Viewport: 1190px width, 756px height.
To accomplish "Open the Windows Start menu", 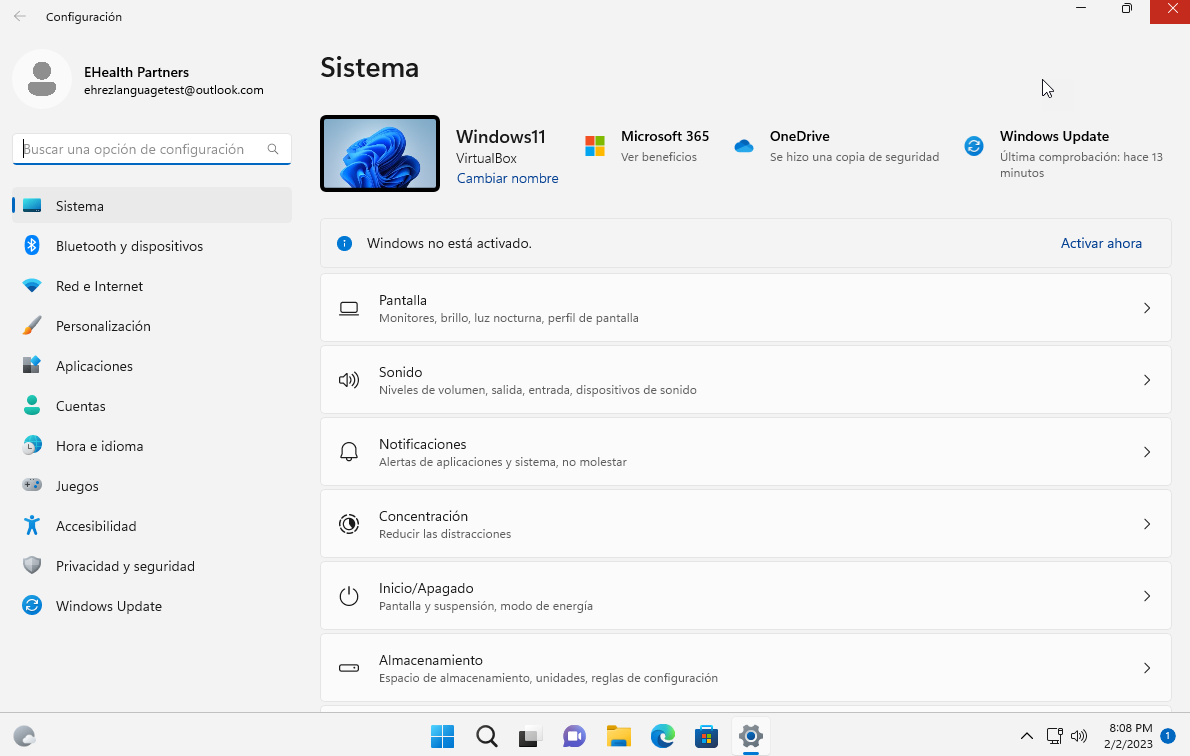I will pos(442,736).
